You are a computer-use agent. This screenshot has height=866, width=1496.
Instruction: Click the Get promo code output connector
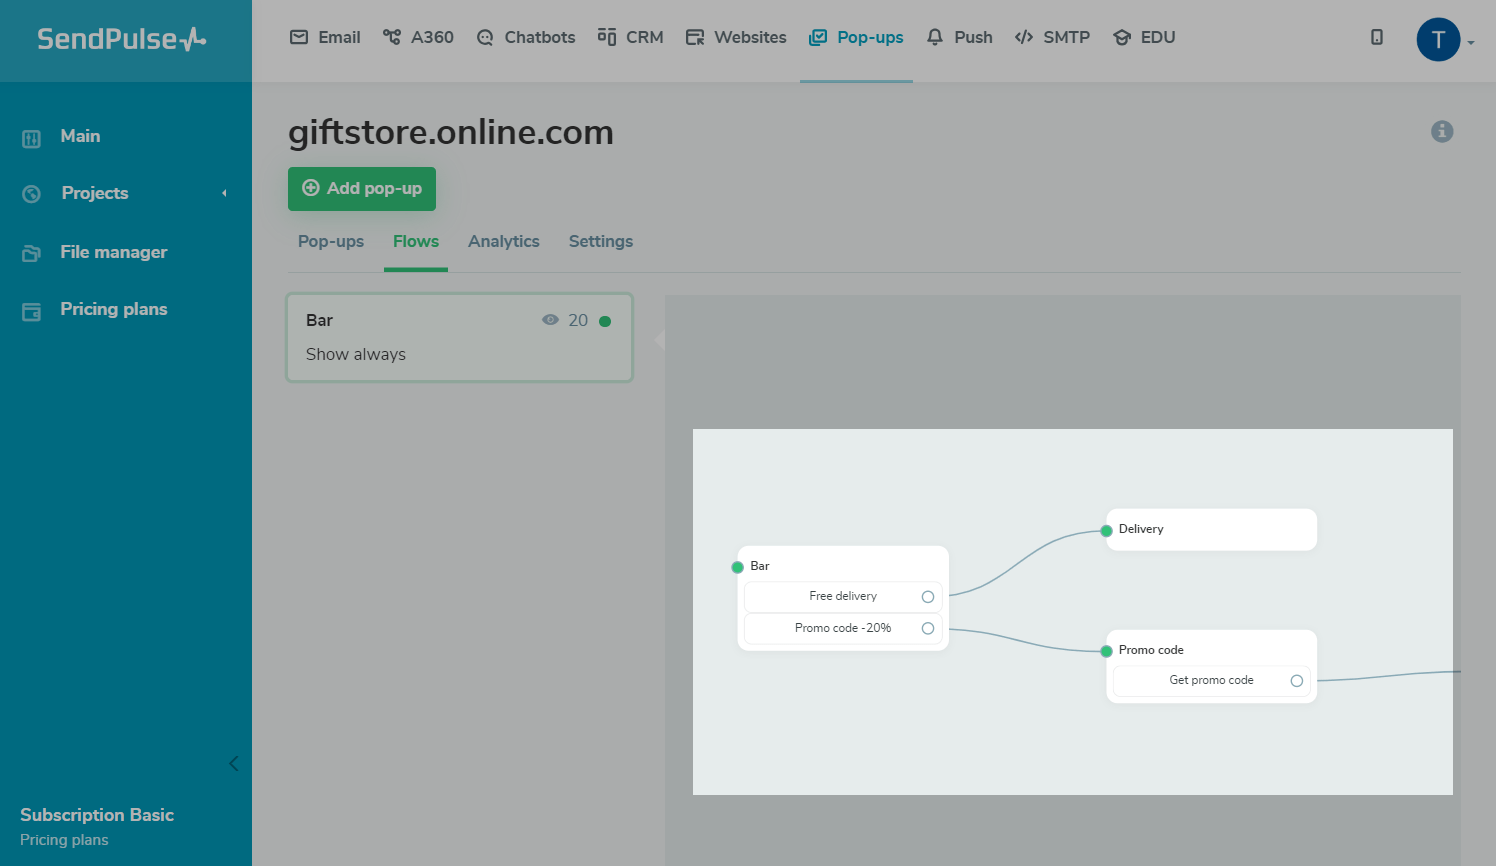click(x=1297, y=681)
